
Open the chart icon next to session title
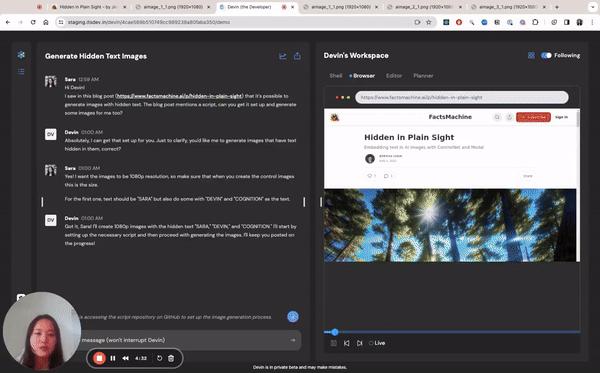tap(283, 56)
